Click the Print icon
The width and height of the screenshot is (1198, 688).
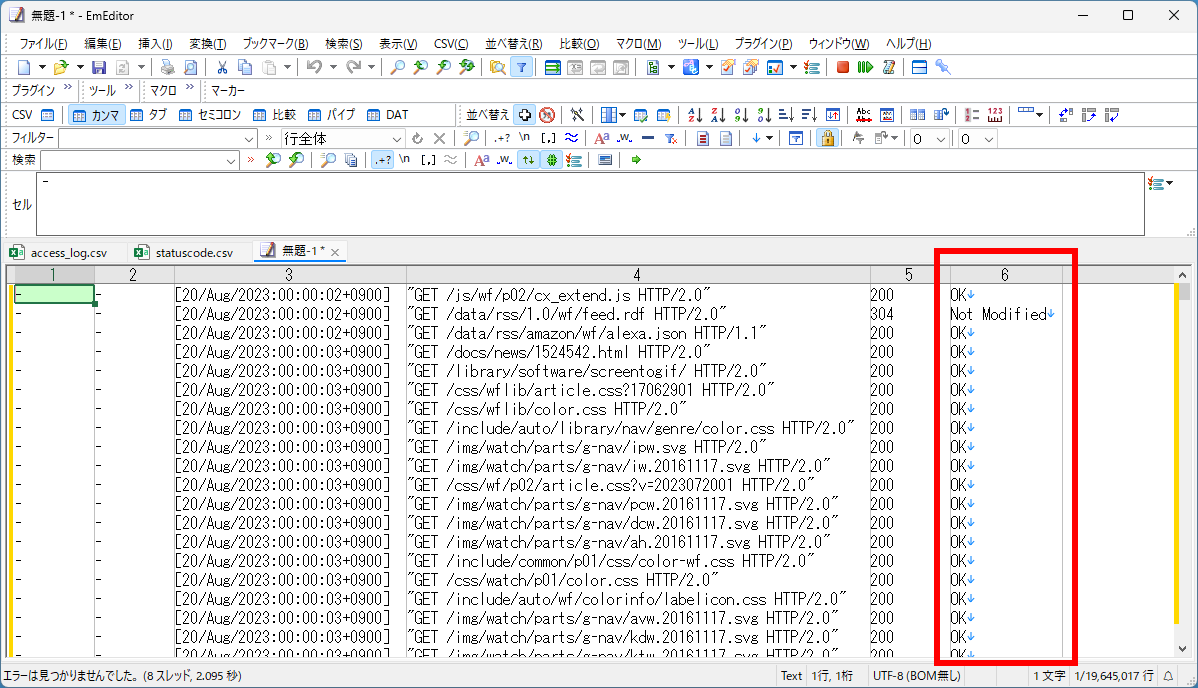(167, 66)
